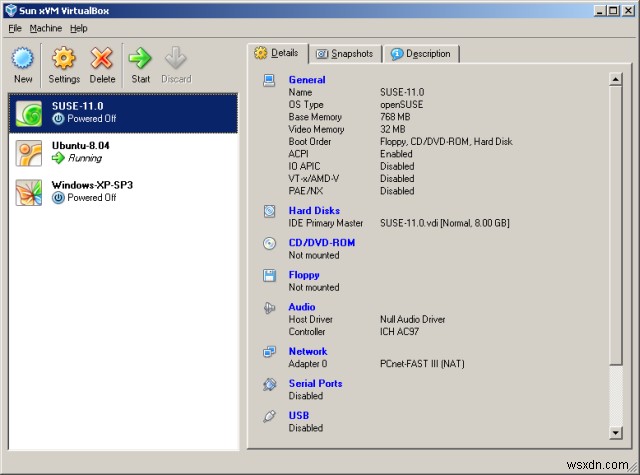
Task: Switch to the Snapshots tab
Action: [x=344, y=54]
